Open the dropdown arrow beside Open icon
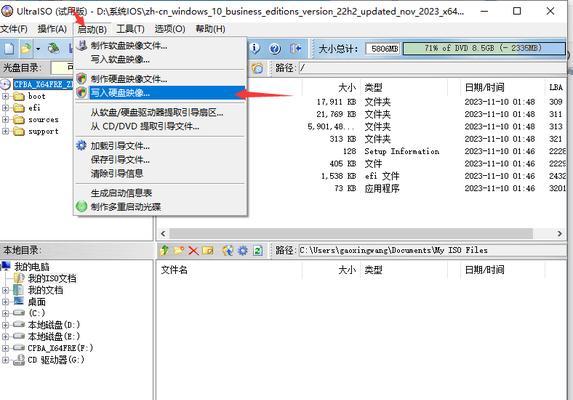This screenshot has width=573, height=400. click(38, 49)
